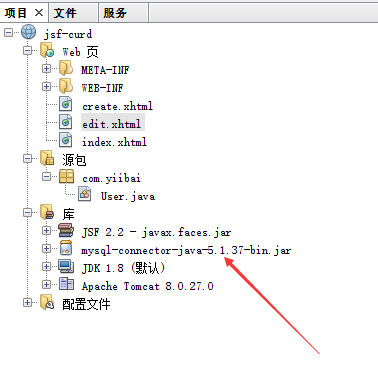This screenshot has height=372, width=378.
Task: Collapse the 库 libraries node
Action: (28, 212)
